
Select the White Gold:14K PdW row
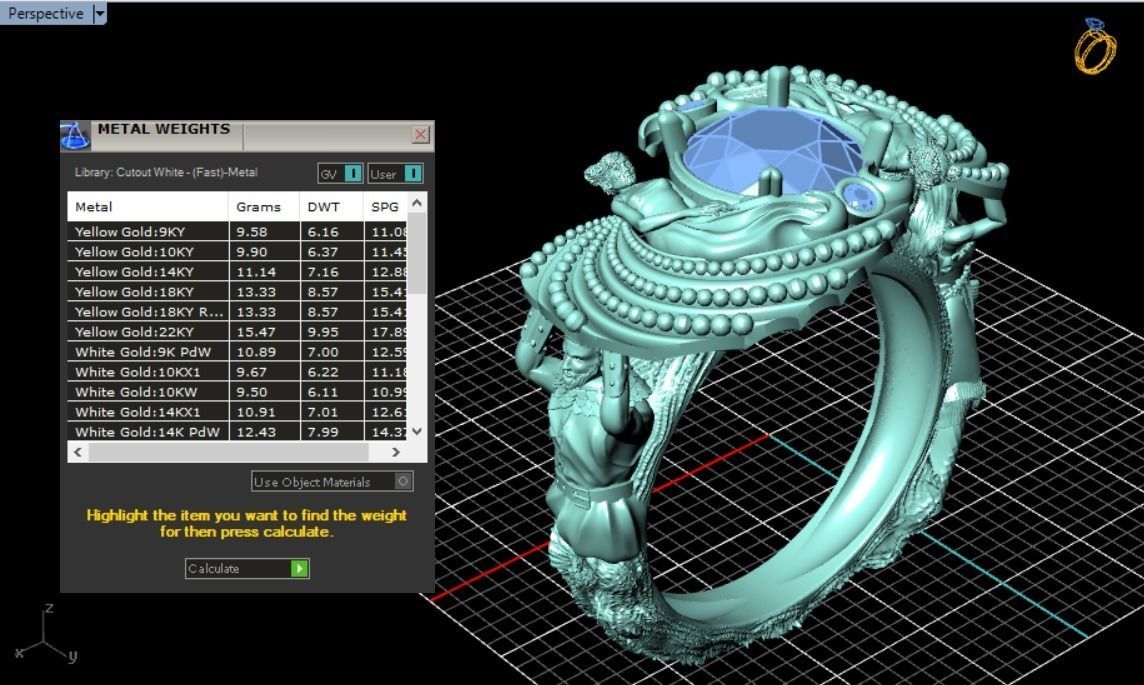237,432
